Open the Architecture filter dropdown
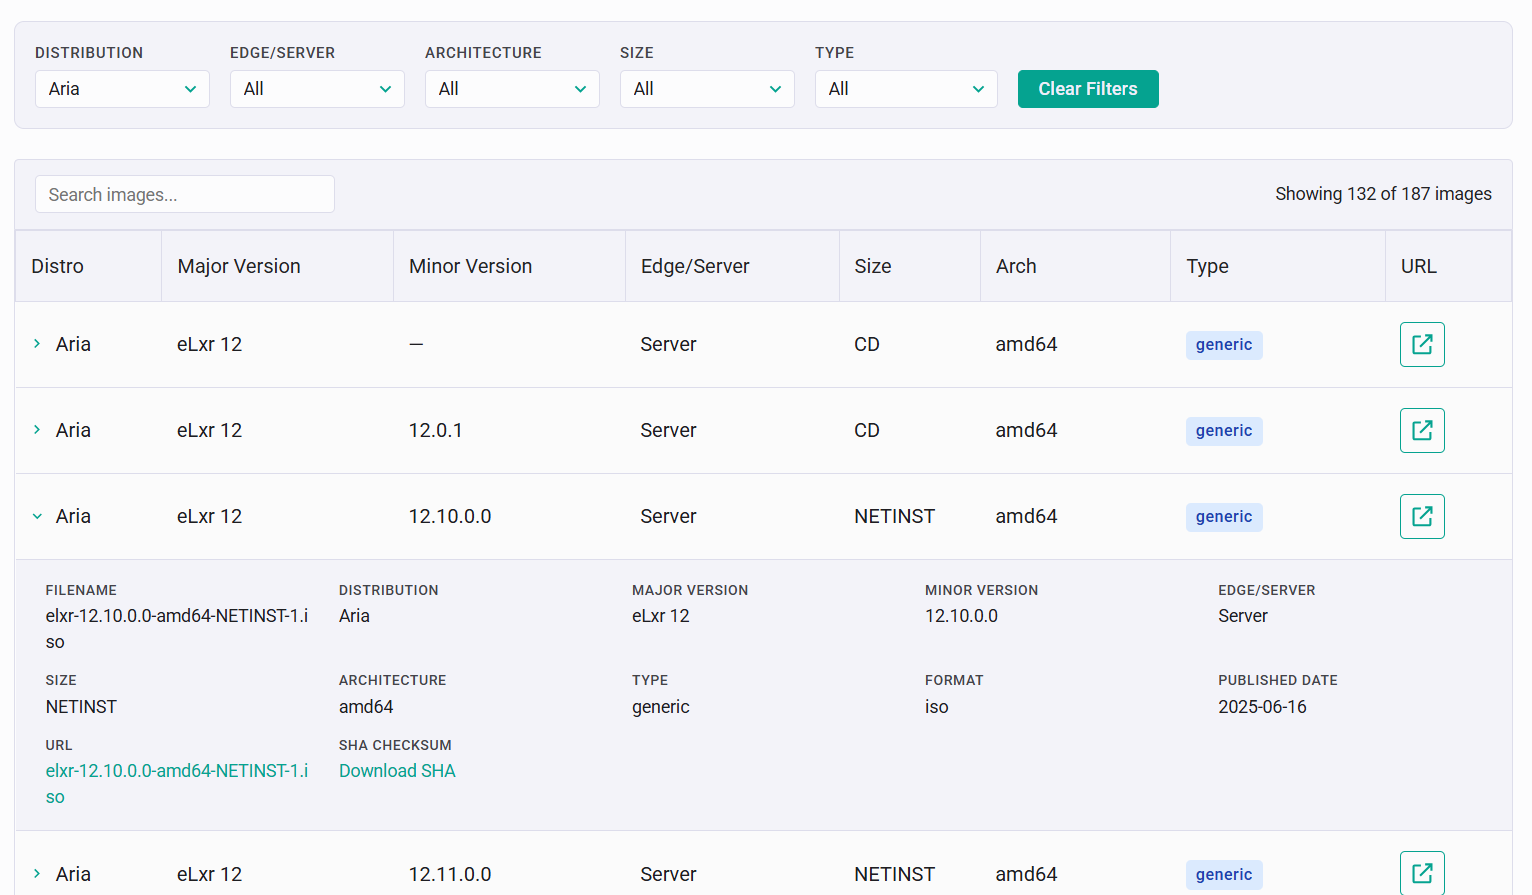The height and width of the screenshot is (895, 1532). tap(512, 89)
